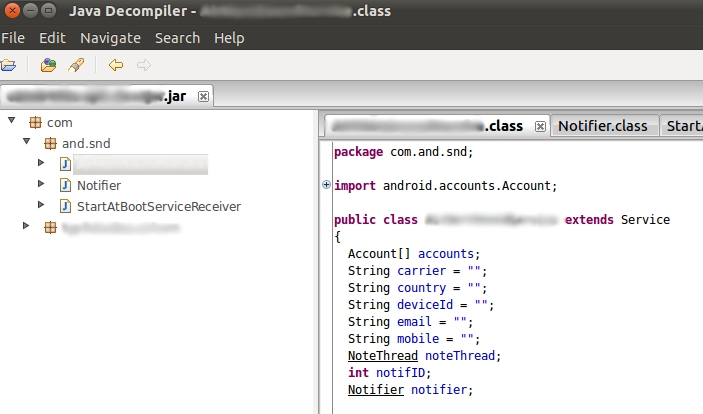
Task: Collapse the and.snd package node
Action: click(26, 143)
